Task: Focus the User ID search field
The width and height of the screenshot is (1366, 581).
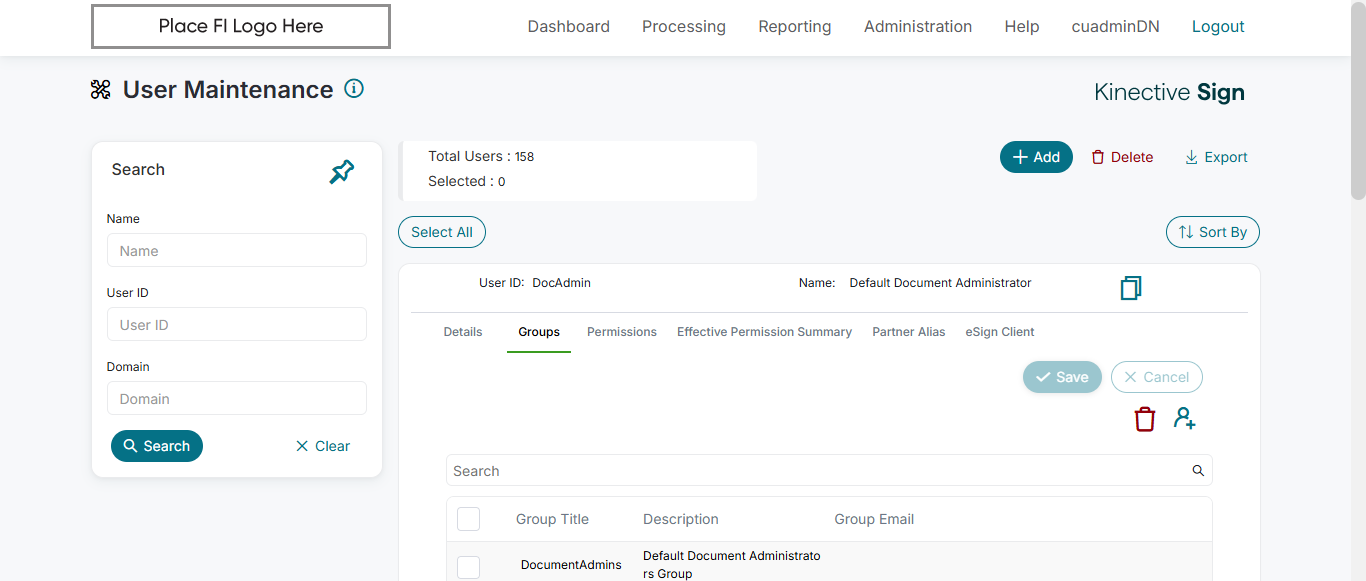Action: tap(237, 325)
